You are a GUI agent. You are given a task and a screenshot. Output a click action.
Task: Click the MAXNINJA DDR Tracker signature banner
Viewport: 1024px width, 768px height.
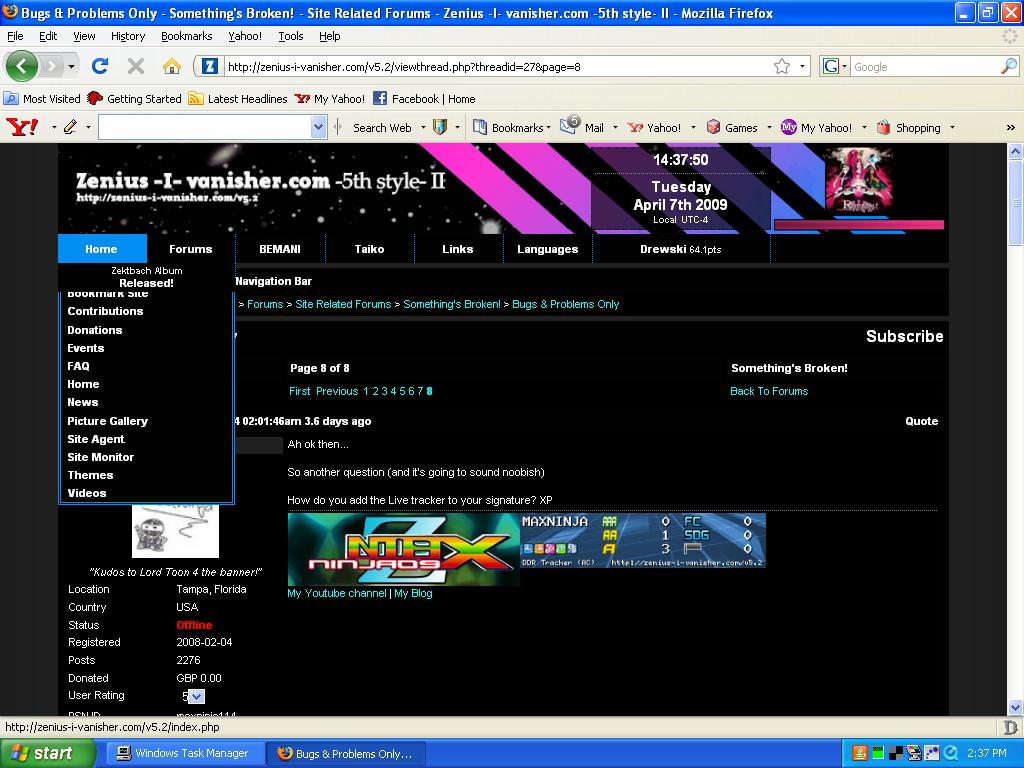(x=643, y=540)
